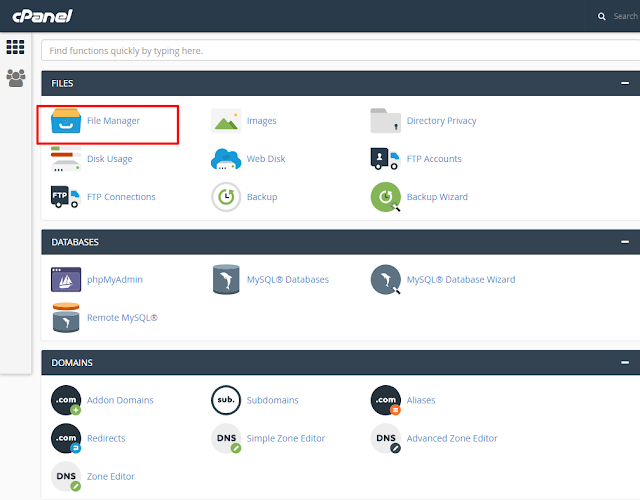The image size is (640, 500).
Task: Click Advanced Zone Editor DNS icon
Action: (385, 438)
